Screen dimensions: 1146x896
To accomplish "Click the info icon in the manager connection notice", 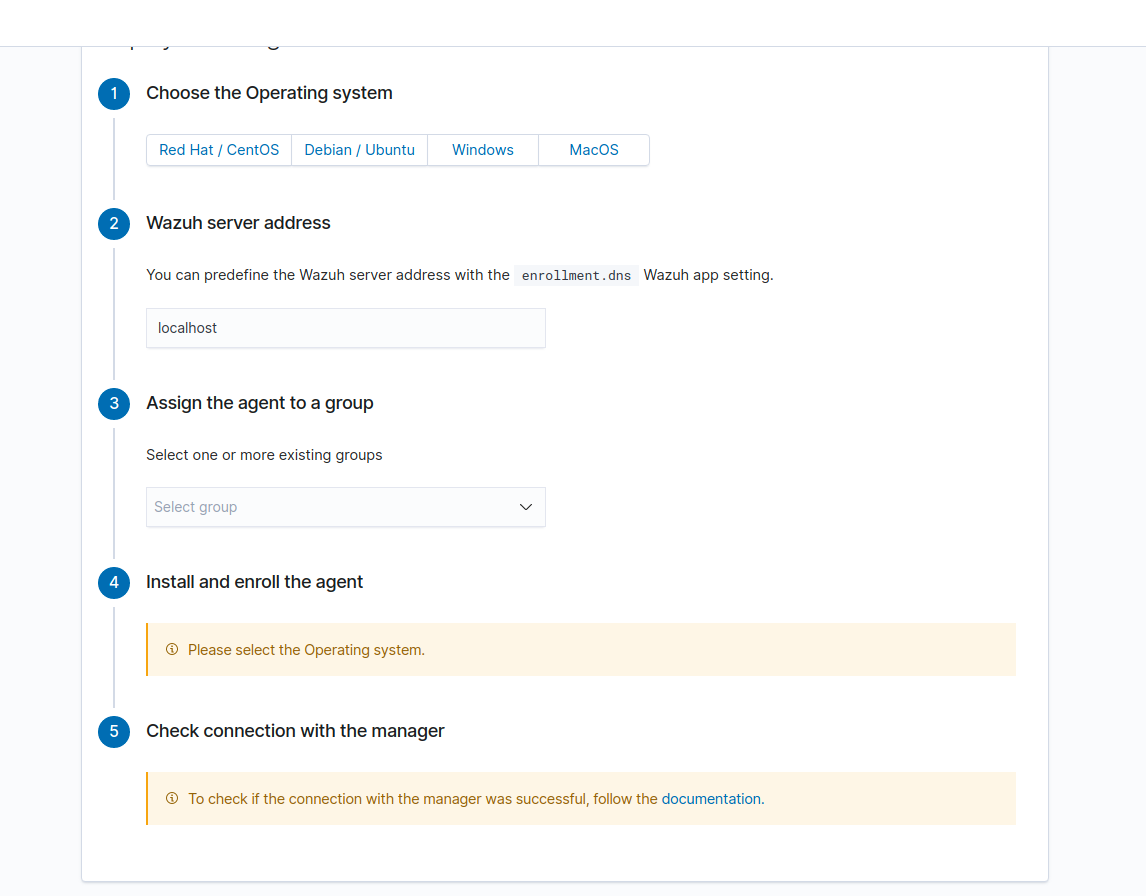I will (x=171, y=798).
